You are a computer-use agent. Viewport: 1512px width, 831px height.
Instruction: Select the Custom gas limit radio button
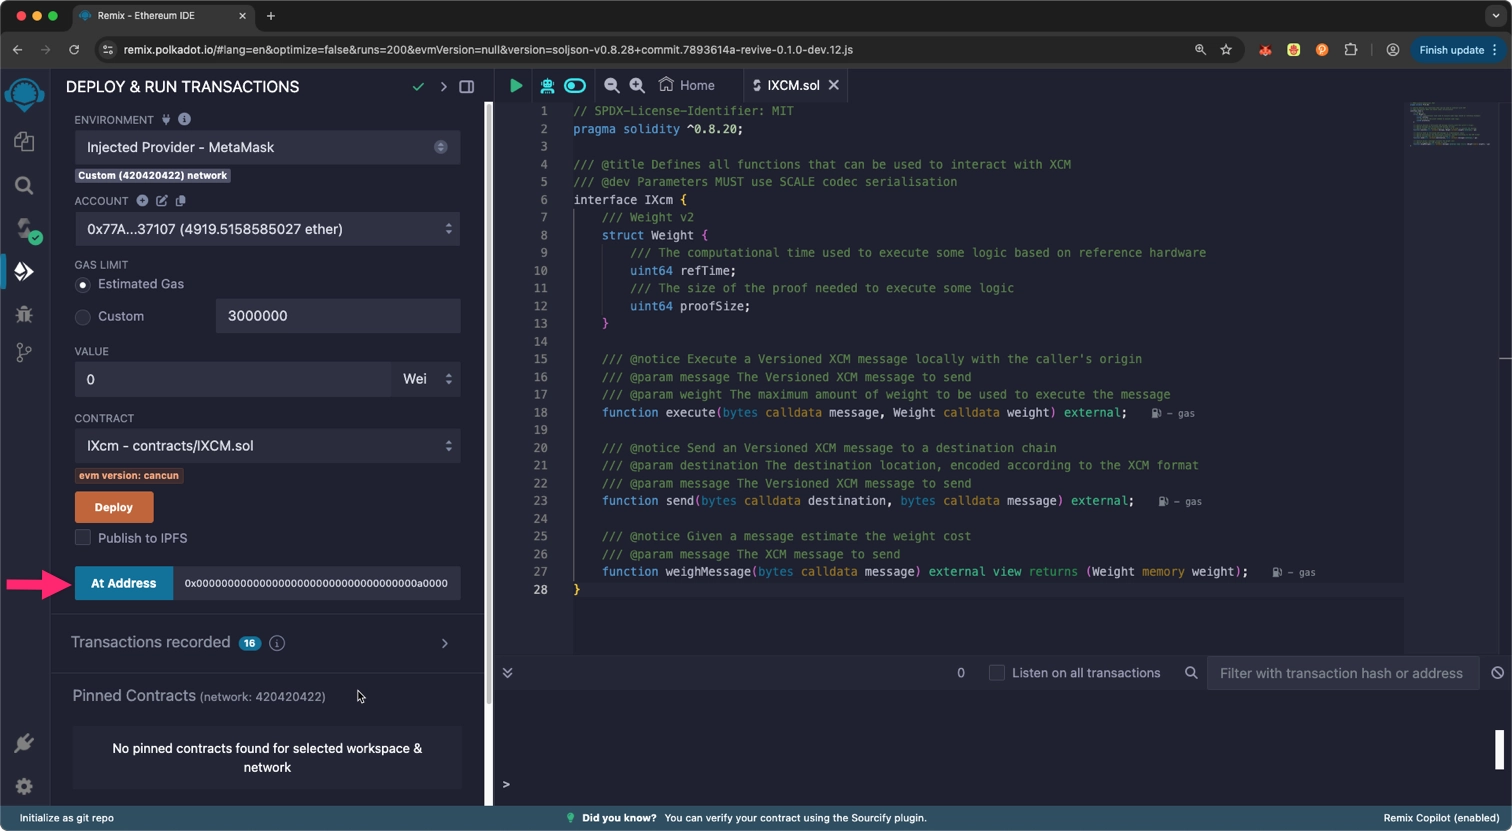coord(83,317)
